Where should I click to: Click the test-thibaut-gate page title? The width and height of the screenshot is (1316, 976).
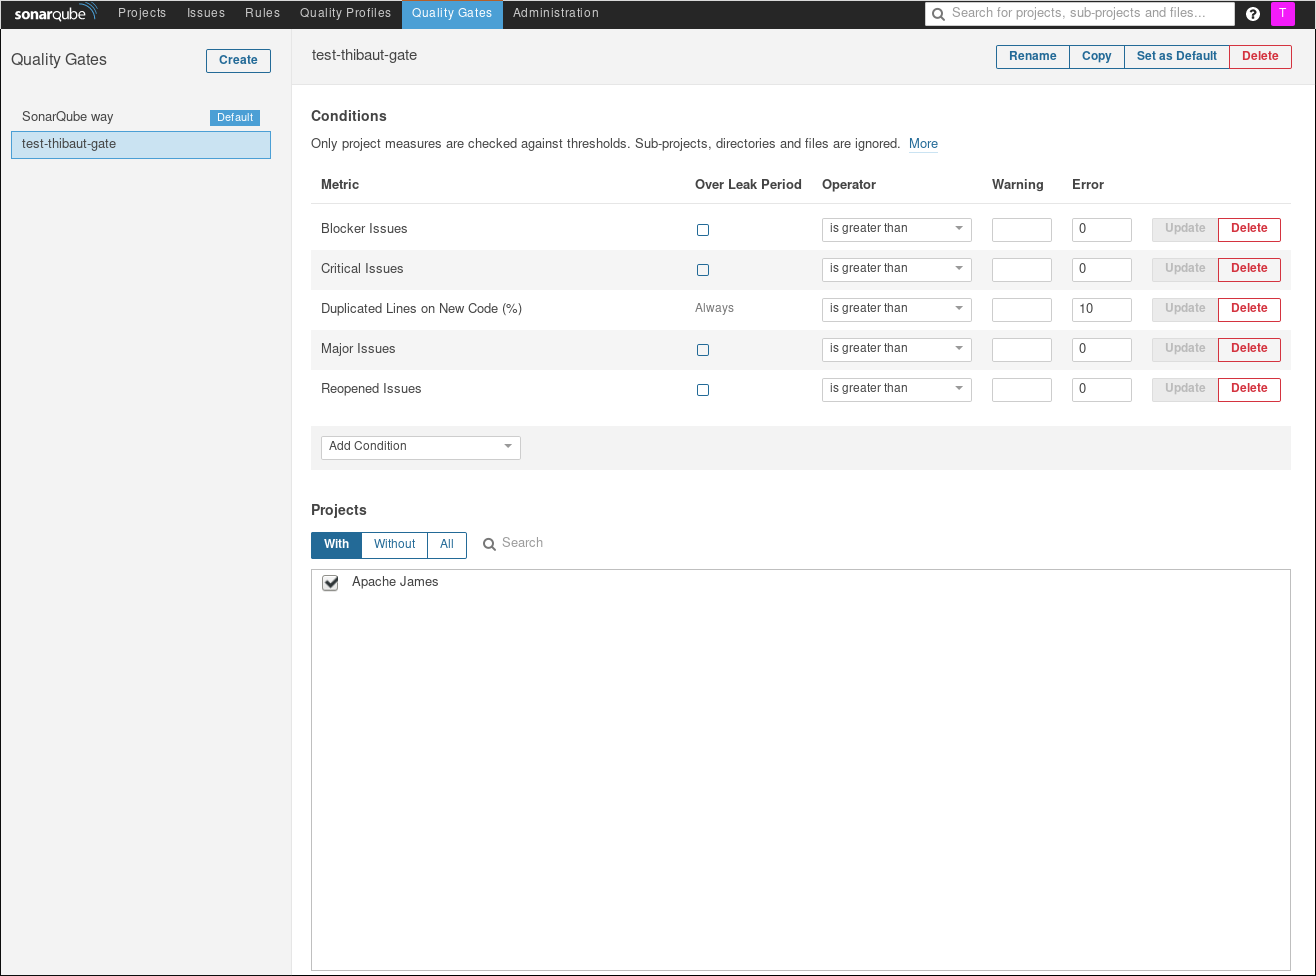pos(364,56)
